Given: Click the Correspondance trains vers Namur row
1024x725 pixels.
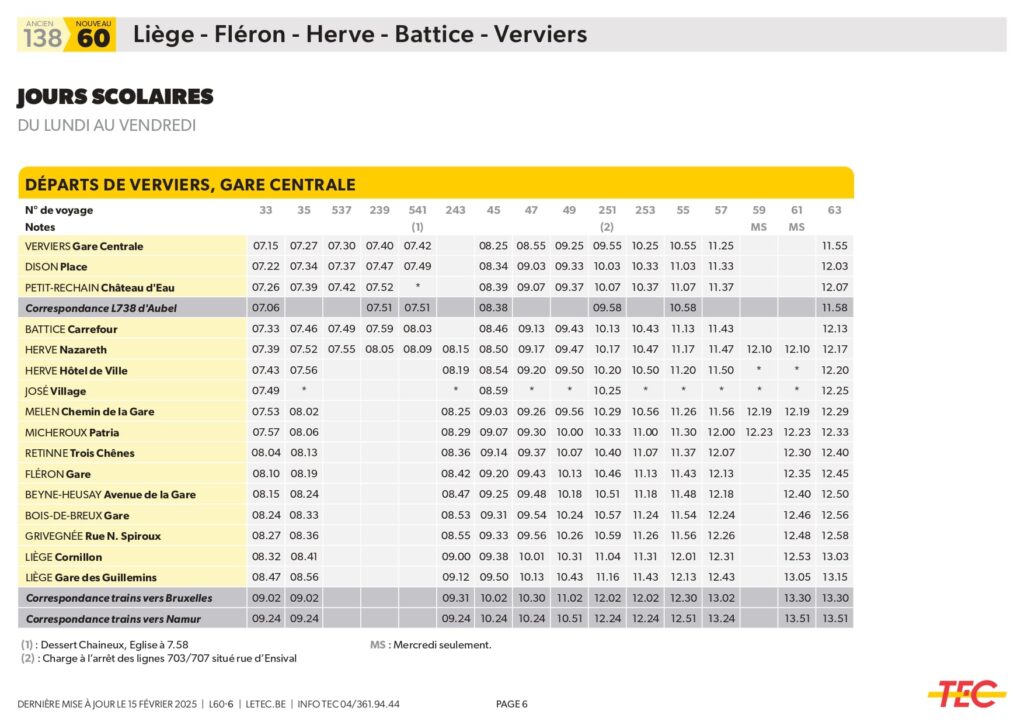Looking at the screenshot, I should [112, 619].
